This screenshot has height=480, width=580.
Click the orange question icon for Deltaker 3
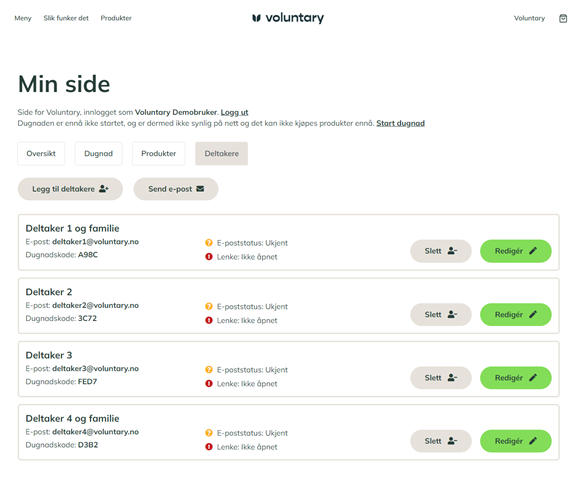209,369
